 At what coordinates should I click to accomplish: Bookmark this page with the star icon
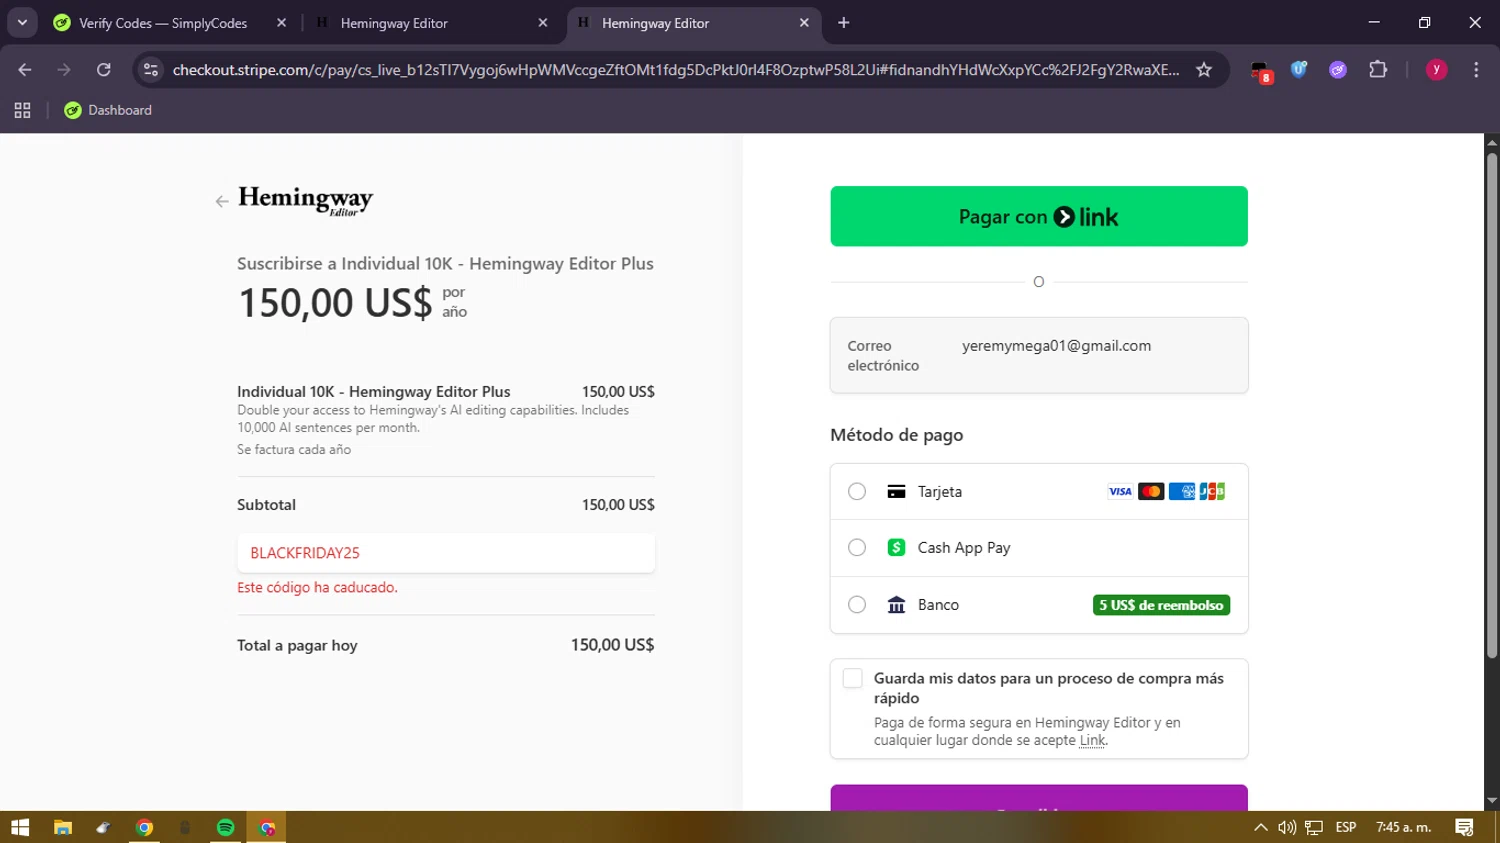coord(1204,69)
